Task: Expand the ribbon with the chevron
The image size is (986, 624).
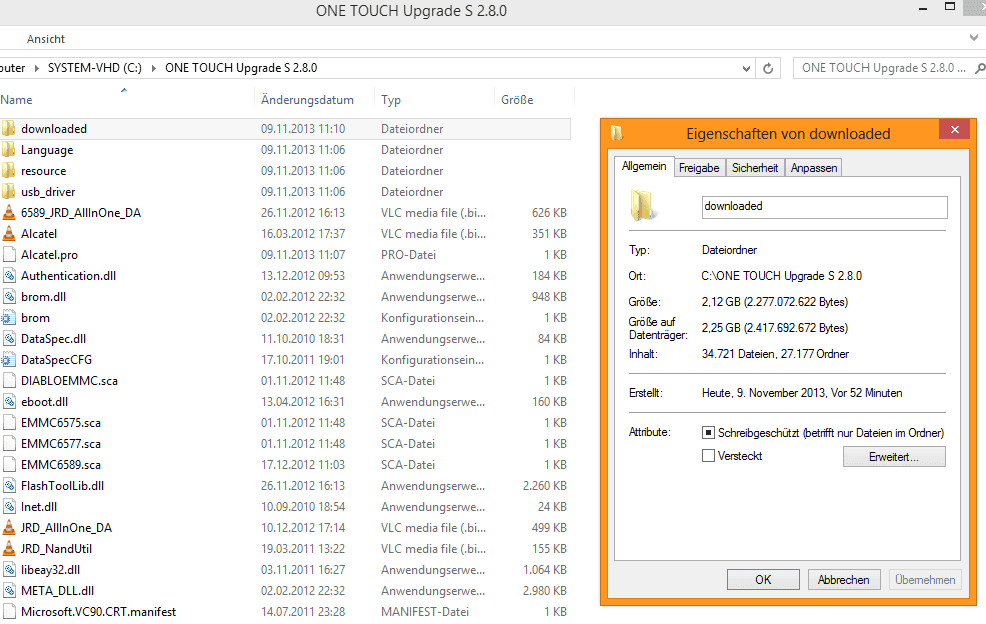Action: tap(974, 38)
